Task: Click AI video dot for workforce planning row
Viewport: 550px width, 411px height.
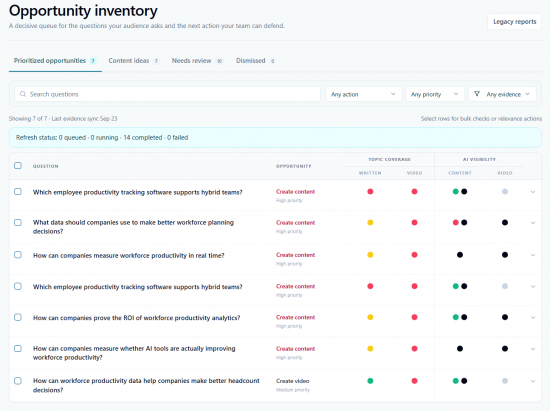Action: coord(505,222)
